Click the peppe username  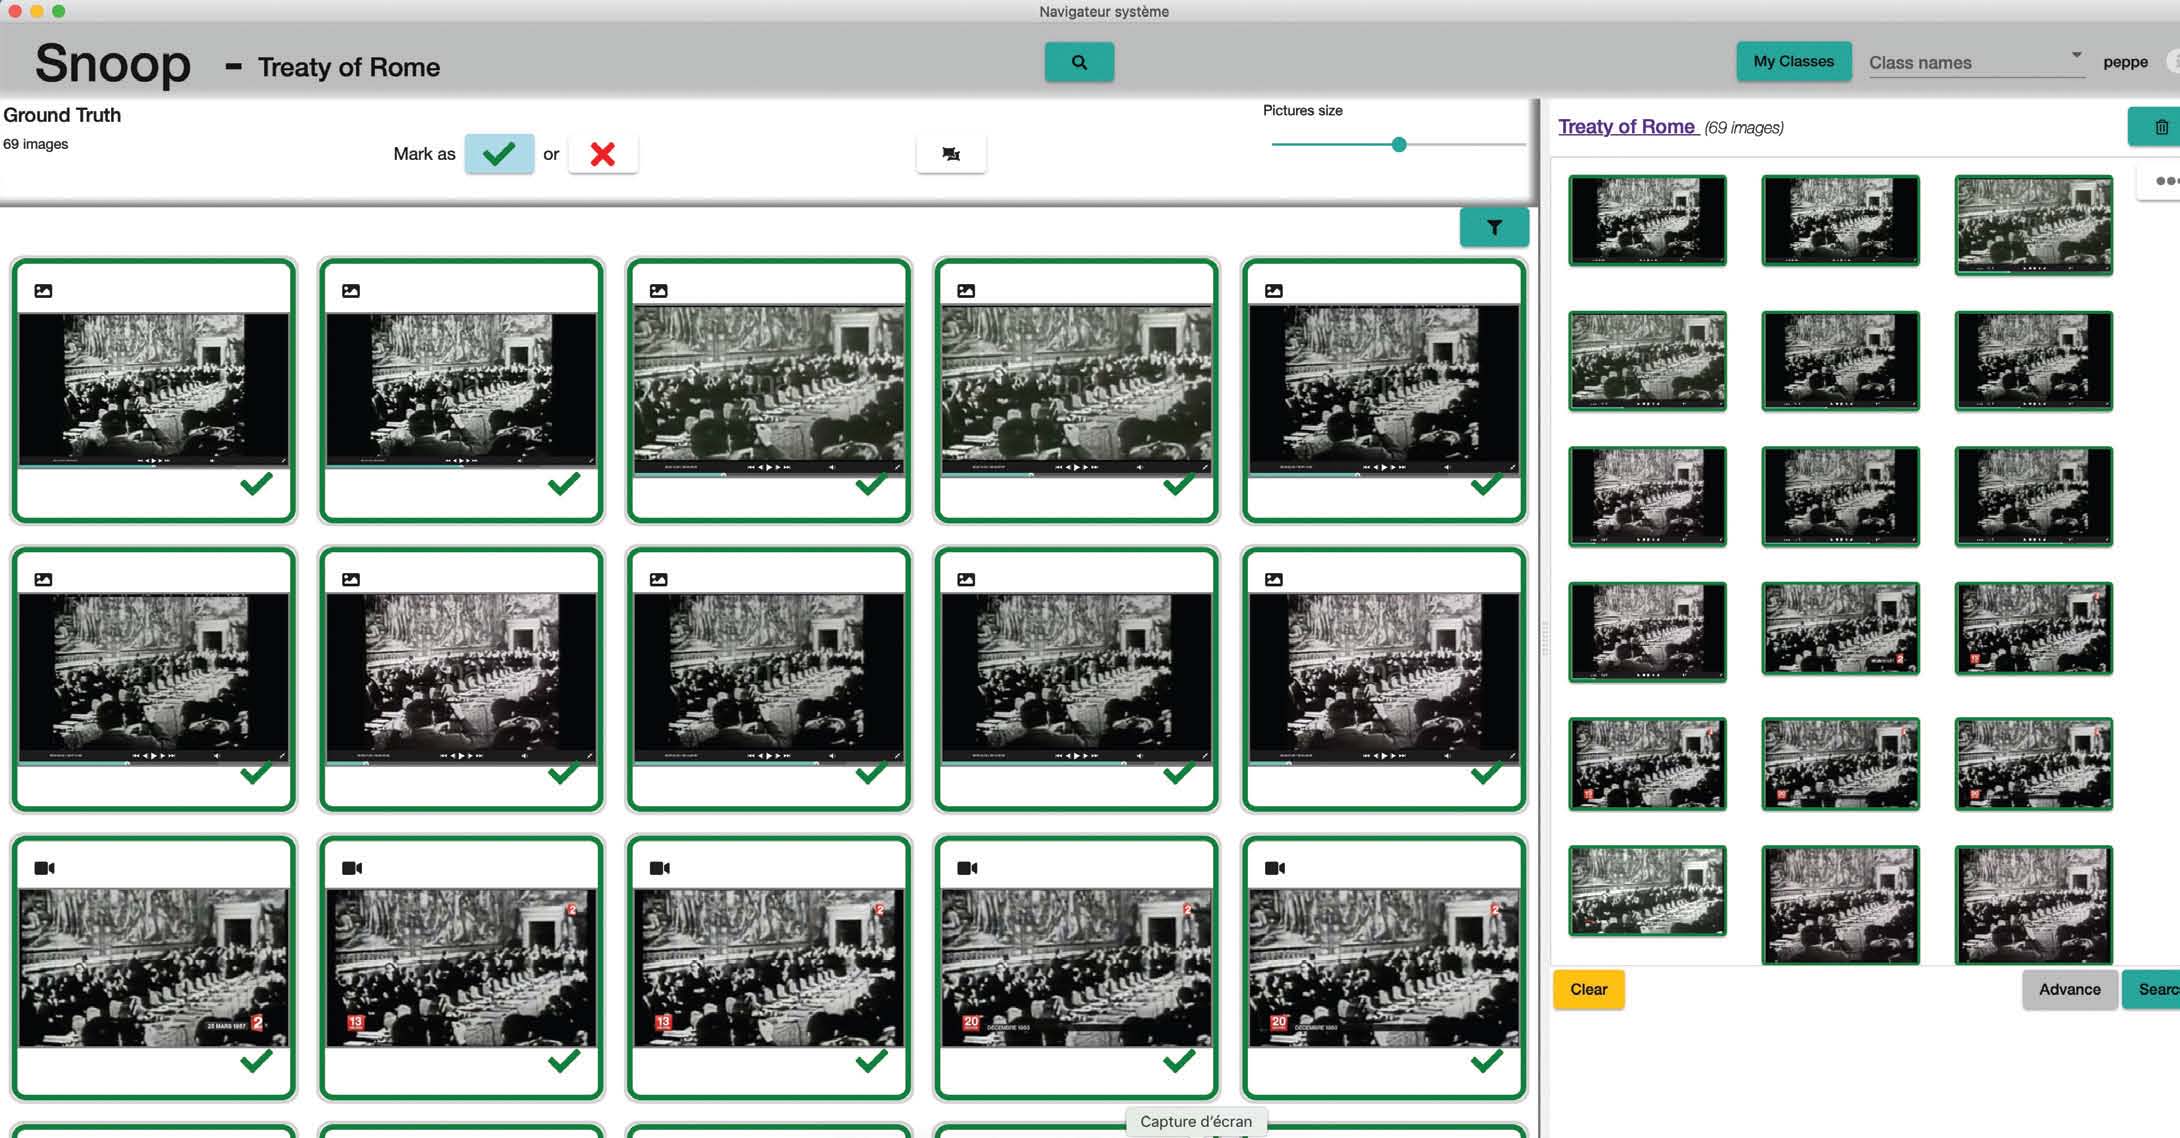2125,62
